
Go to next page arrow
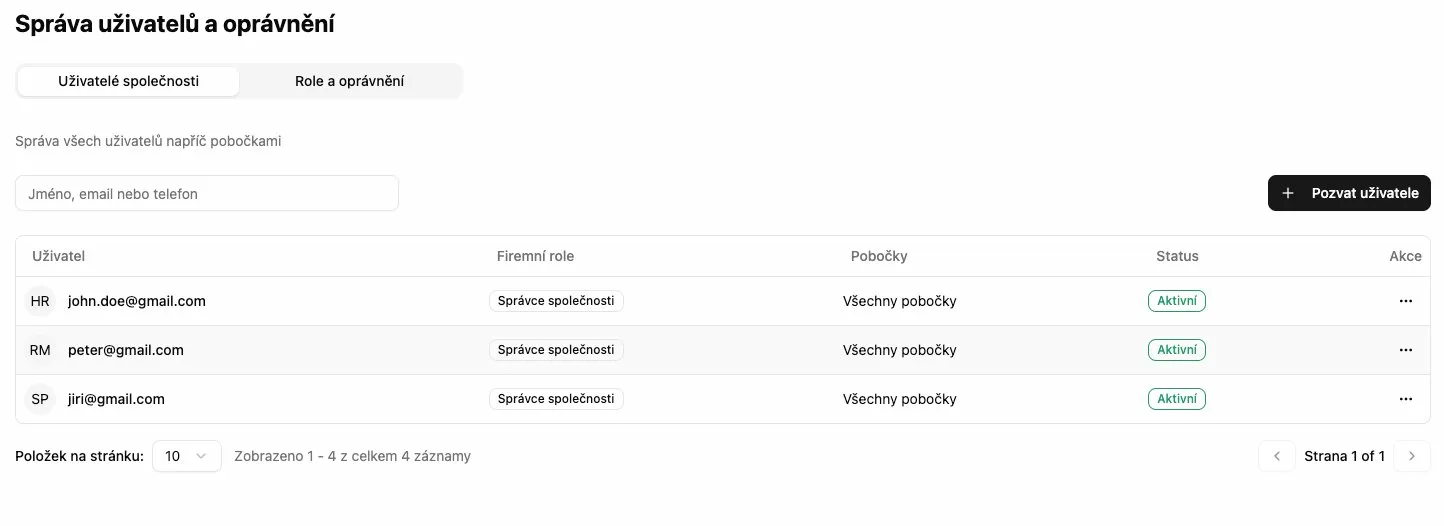pos(1411,456)
